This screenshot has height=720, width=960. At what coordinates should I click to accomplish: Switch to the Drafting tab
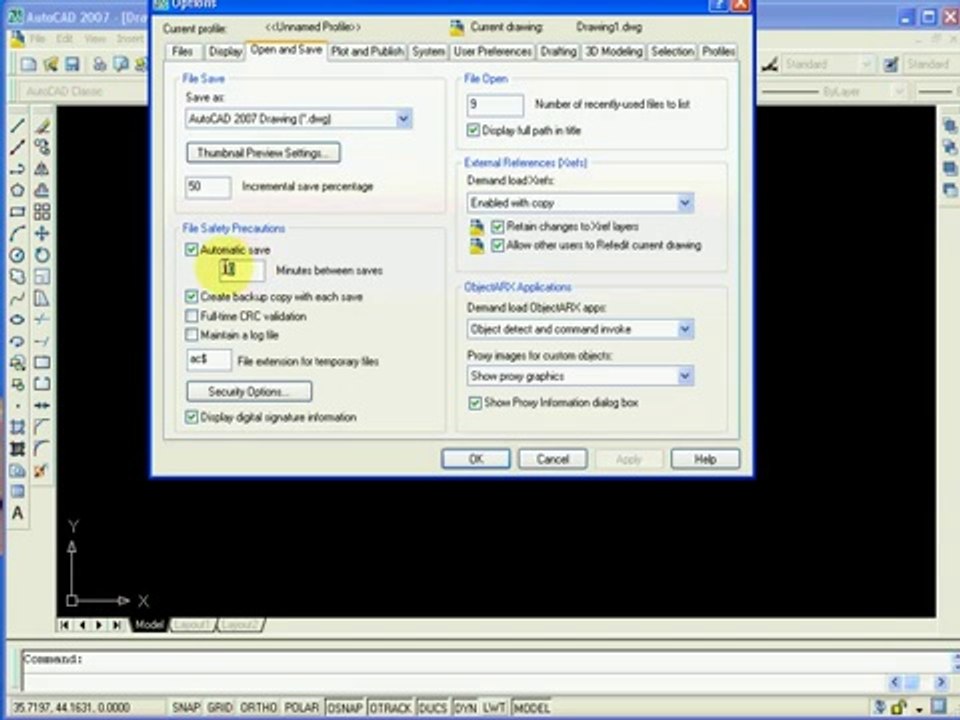[558, 51]
